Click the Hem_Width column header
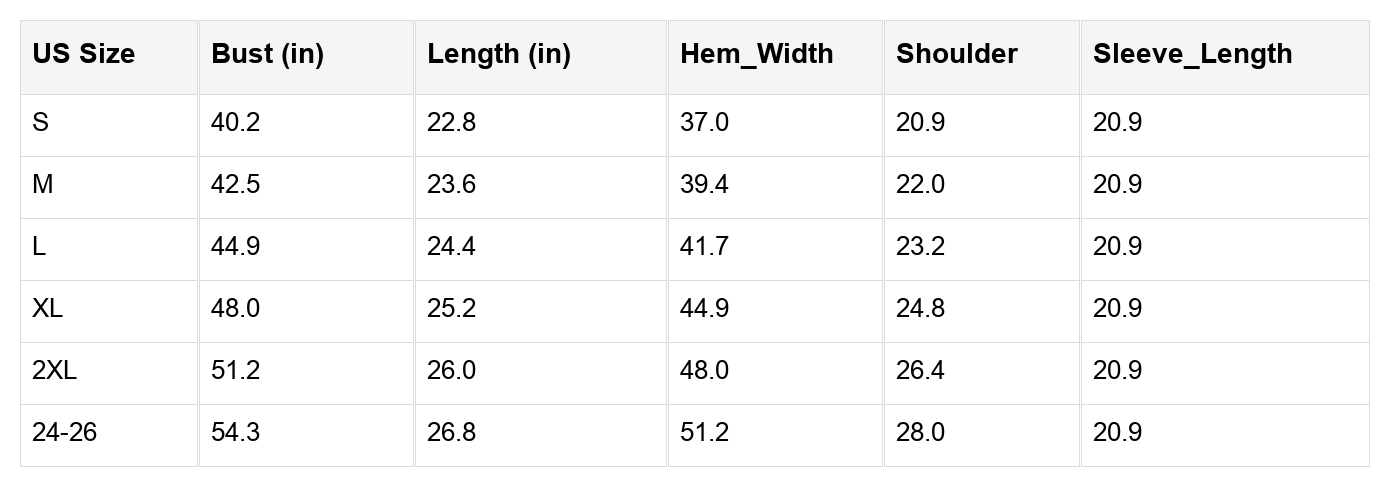The width and height of the screenshot is (1389, 486). point(756,55)
